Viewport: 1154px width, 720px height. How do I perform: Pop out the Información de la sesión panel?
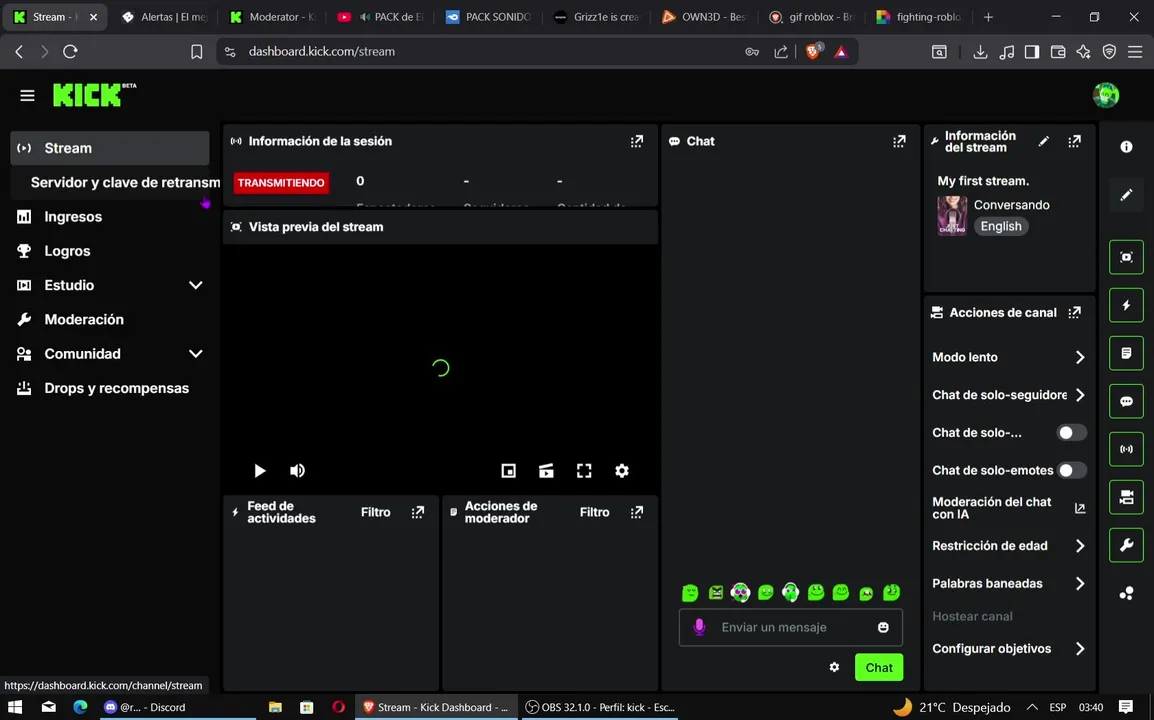point(637,141)
